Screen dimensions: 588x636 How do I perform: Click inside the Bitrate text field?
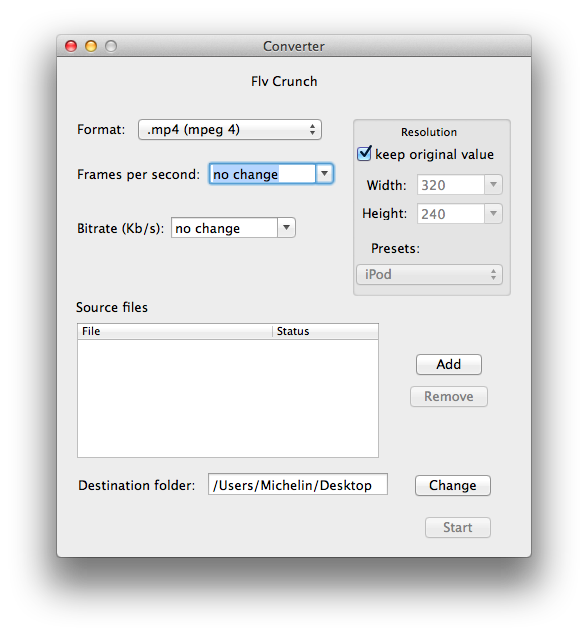pyautogui.click(x=224, y=228)
